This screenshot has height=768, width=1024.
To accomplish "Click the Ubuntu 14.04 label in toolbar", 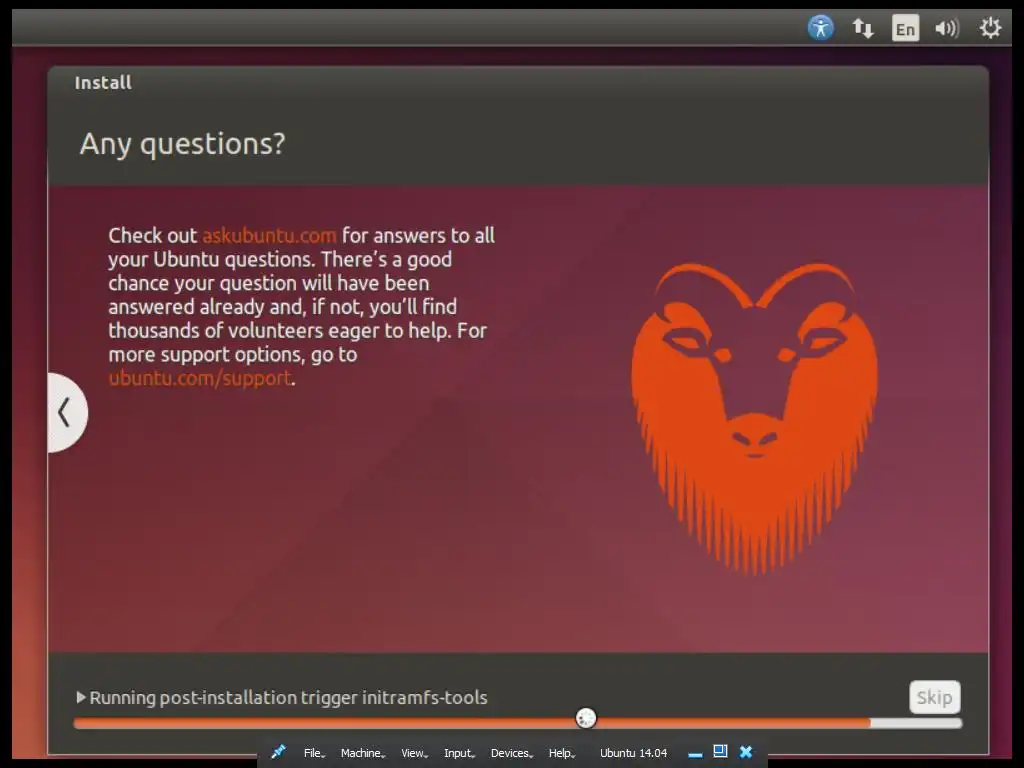I will (633, 753).
